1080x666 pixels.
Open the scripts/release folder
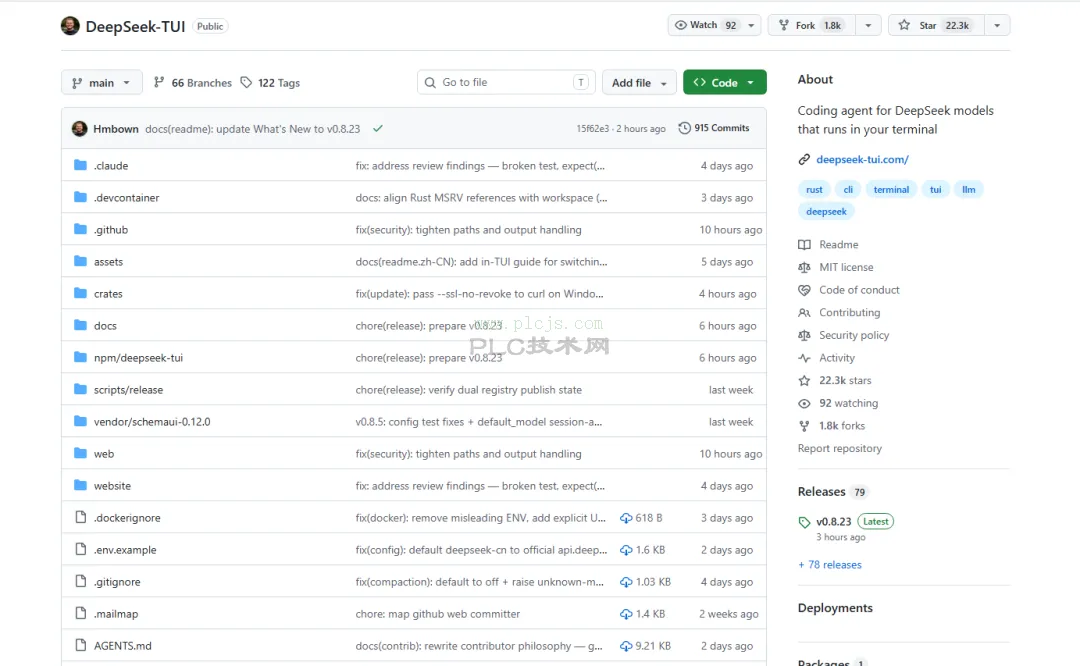click(128, 390)
